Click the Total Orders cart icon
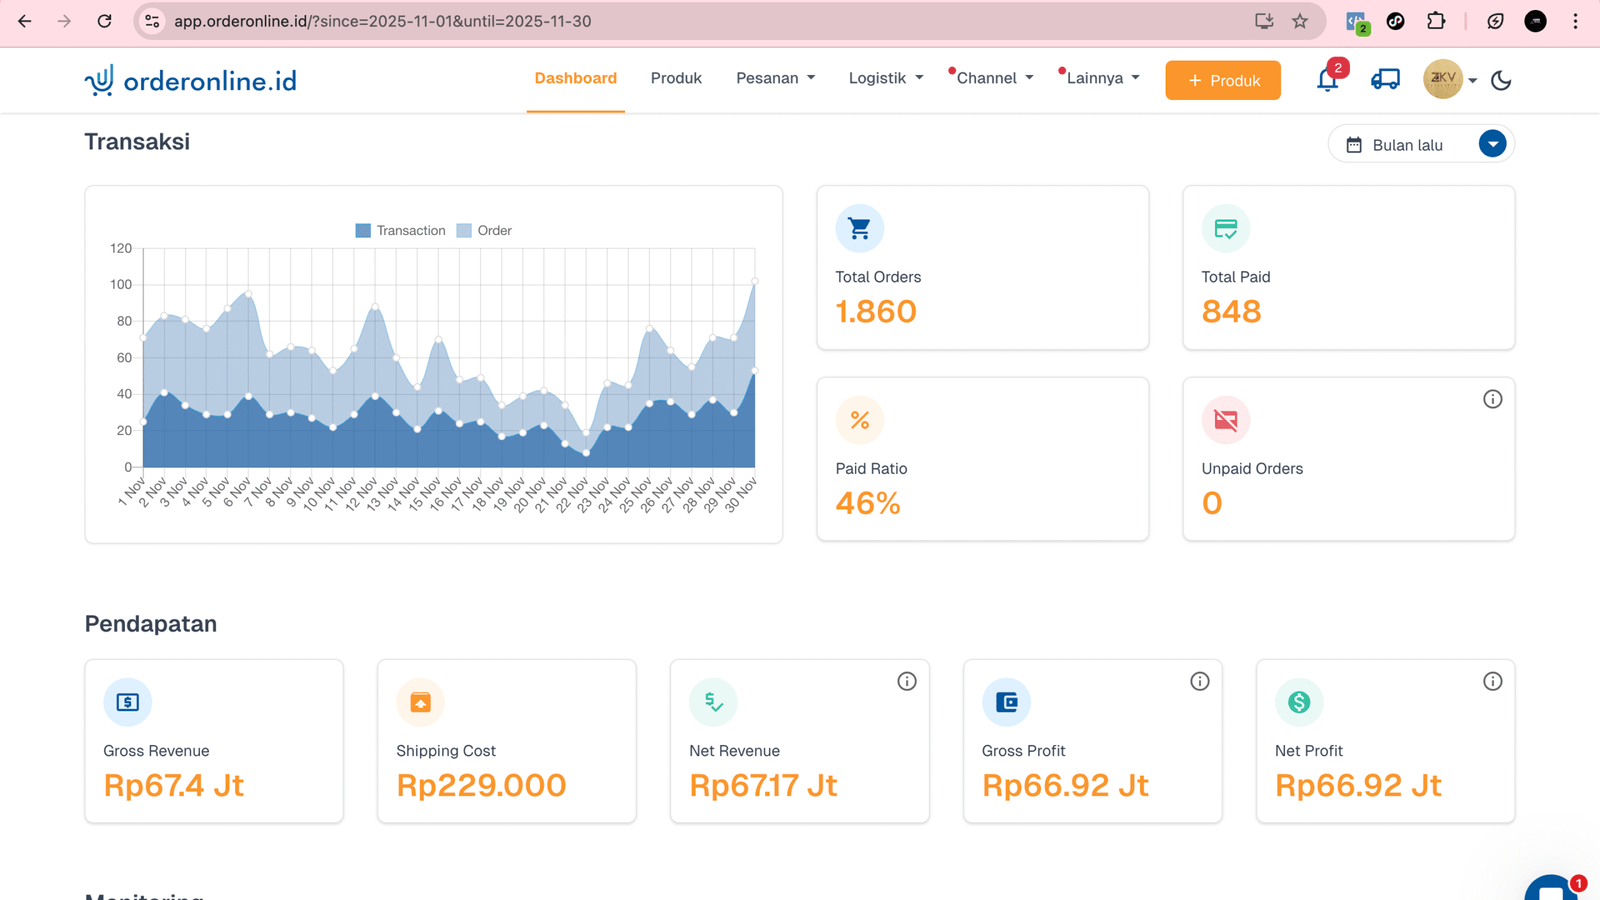The image size is (1600, 900). [859, 229]
